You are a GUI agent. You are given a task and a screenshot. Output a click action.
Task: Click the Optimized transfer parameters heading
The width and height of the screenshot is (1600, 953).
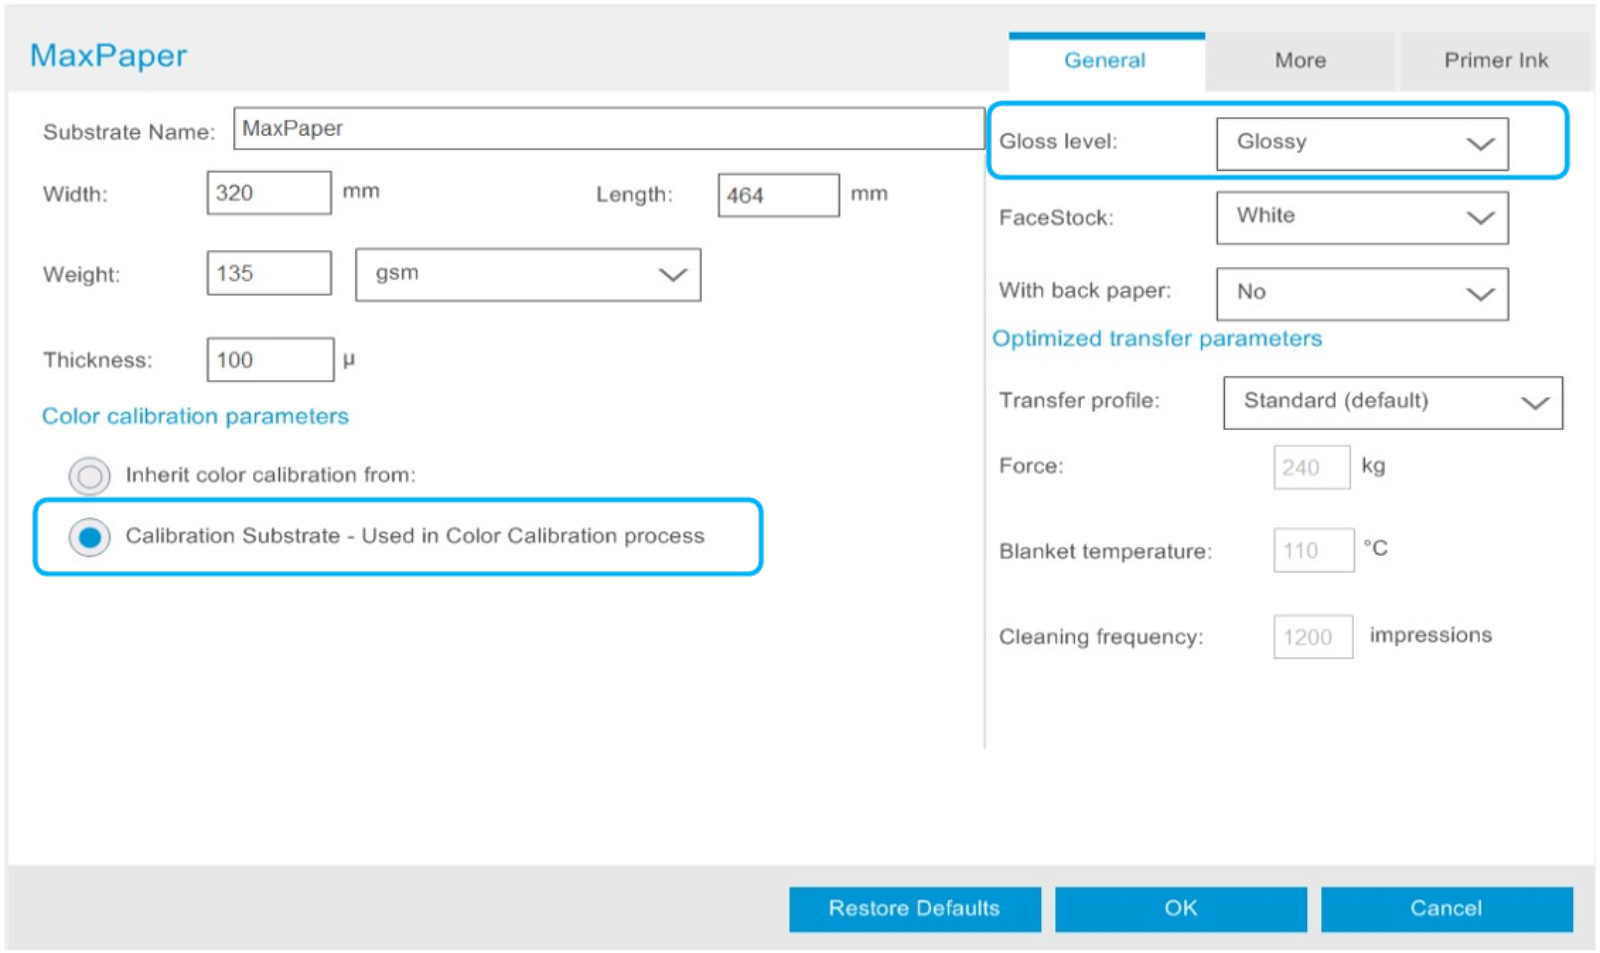point(1156,338)
